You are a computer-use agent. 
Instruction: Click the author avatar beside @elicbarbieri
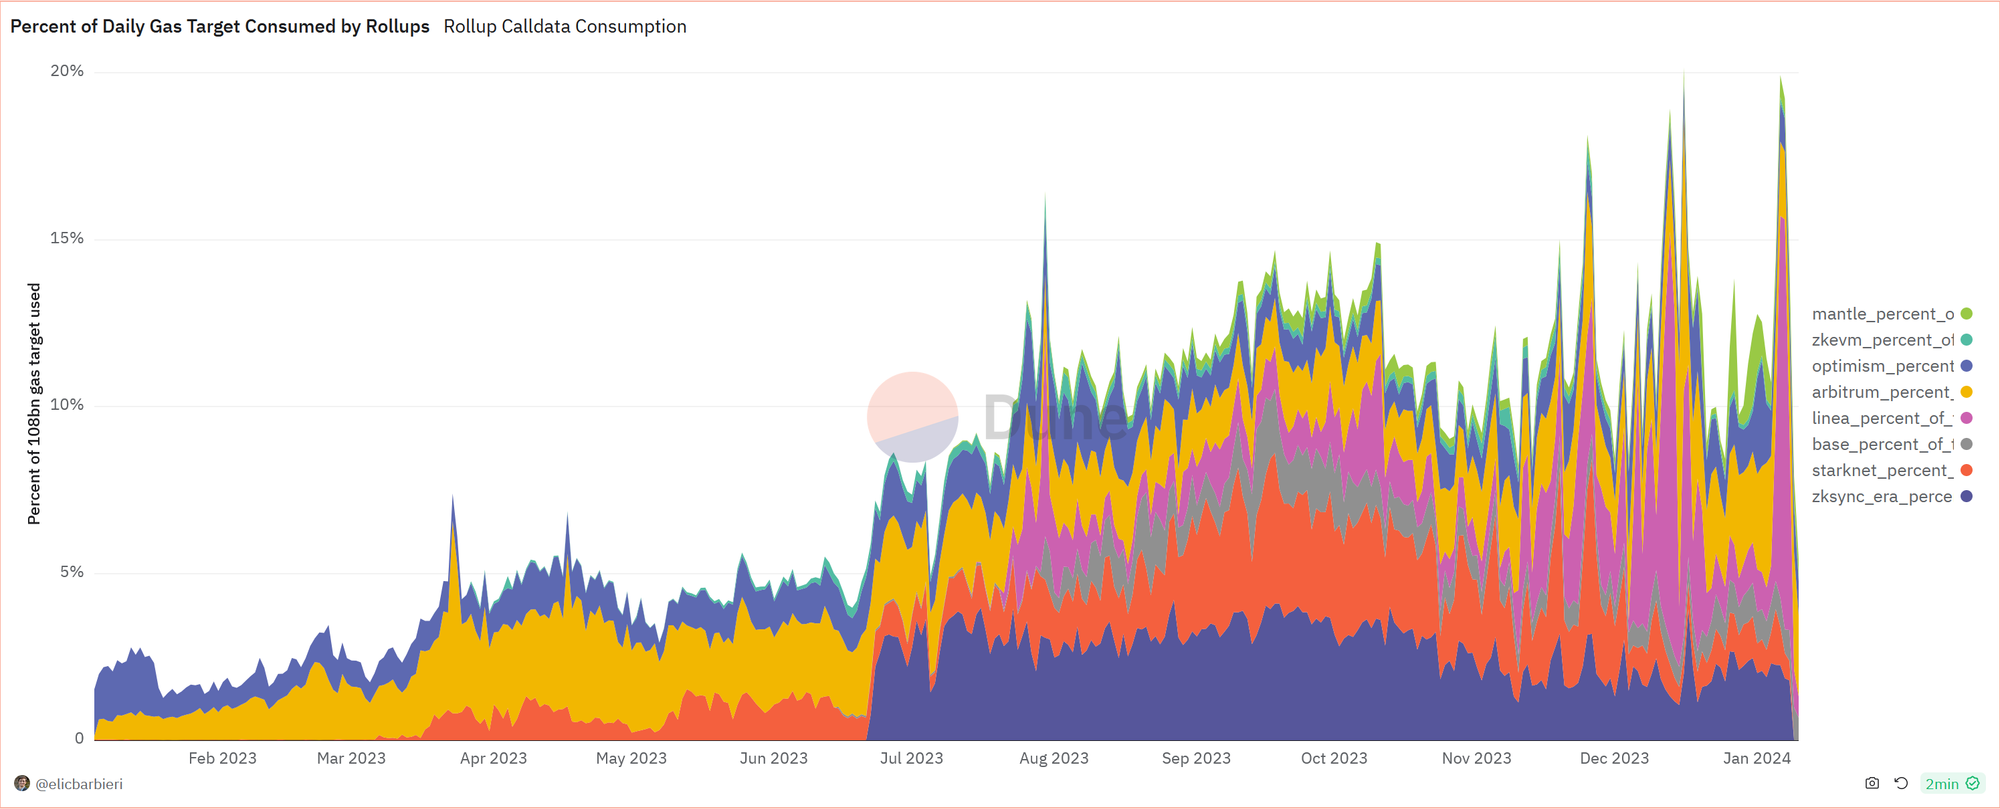click(22, 783)
